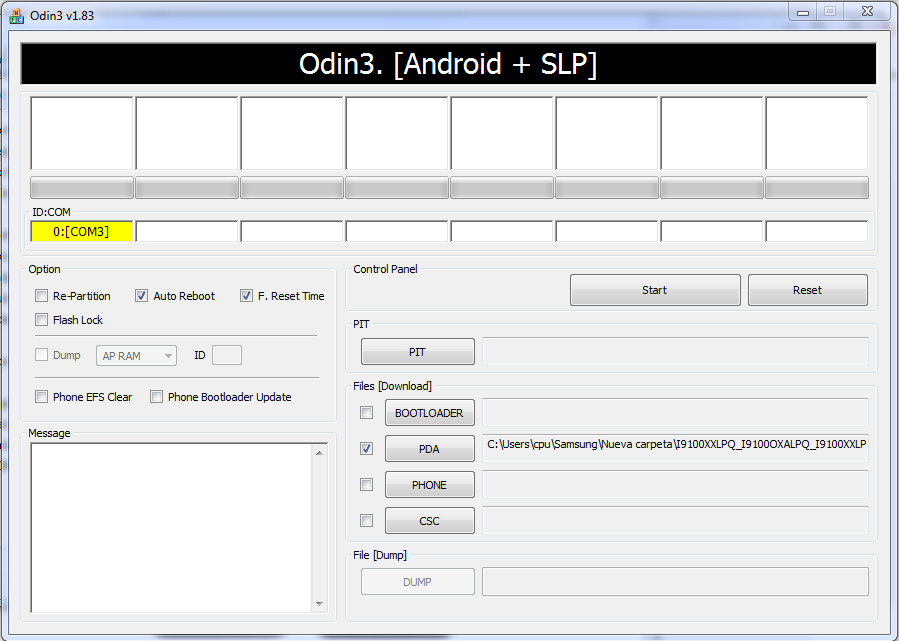Click the CSC file button
Screen dimensions: 899x641
[429, 521]
